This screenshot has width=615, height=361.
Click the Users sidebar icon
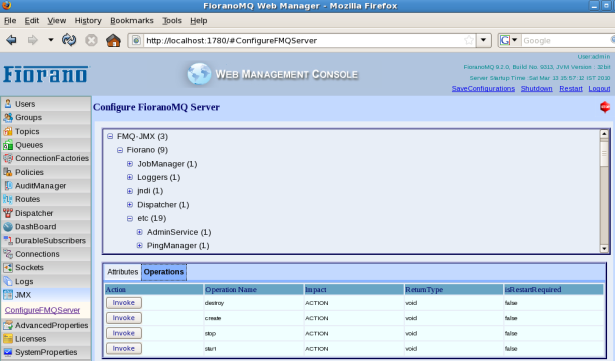(8, 104)
